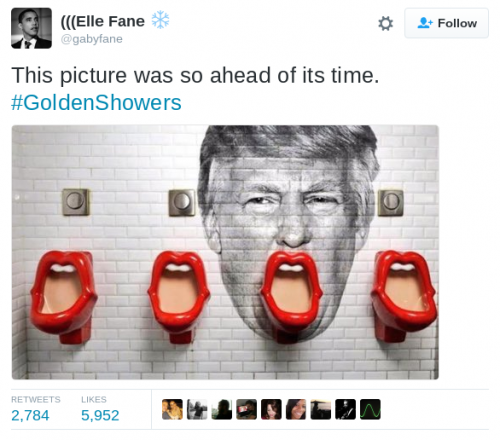This screenshot has height=440, width=500.
Task: Click the (((Elle Fane display name
Action: pyautogui.click(x=103, y=21)
